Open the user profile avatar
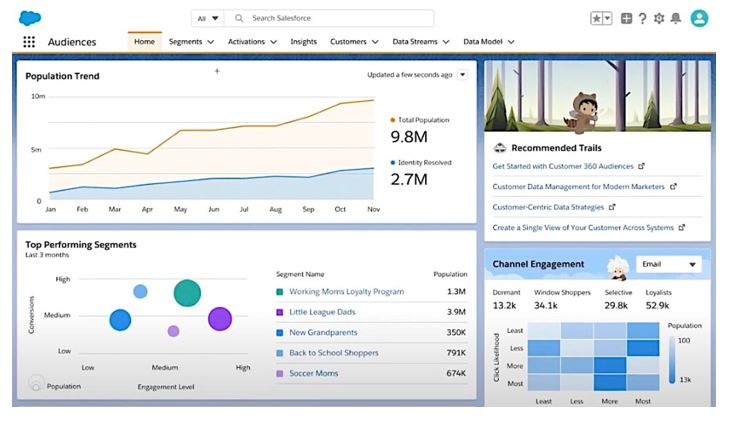 click(x=699, y=18)
